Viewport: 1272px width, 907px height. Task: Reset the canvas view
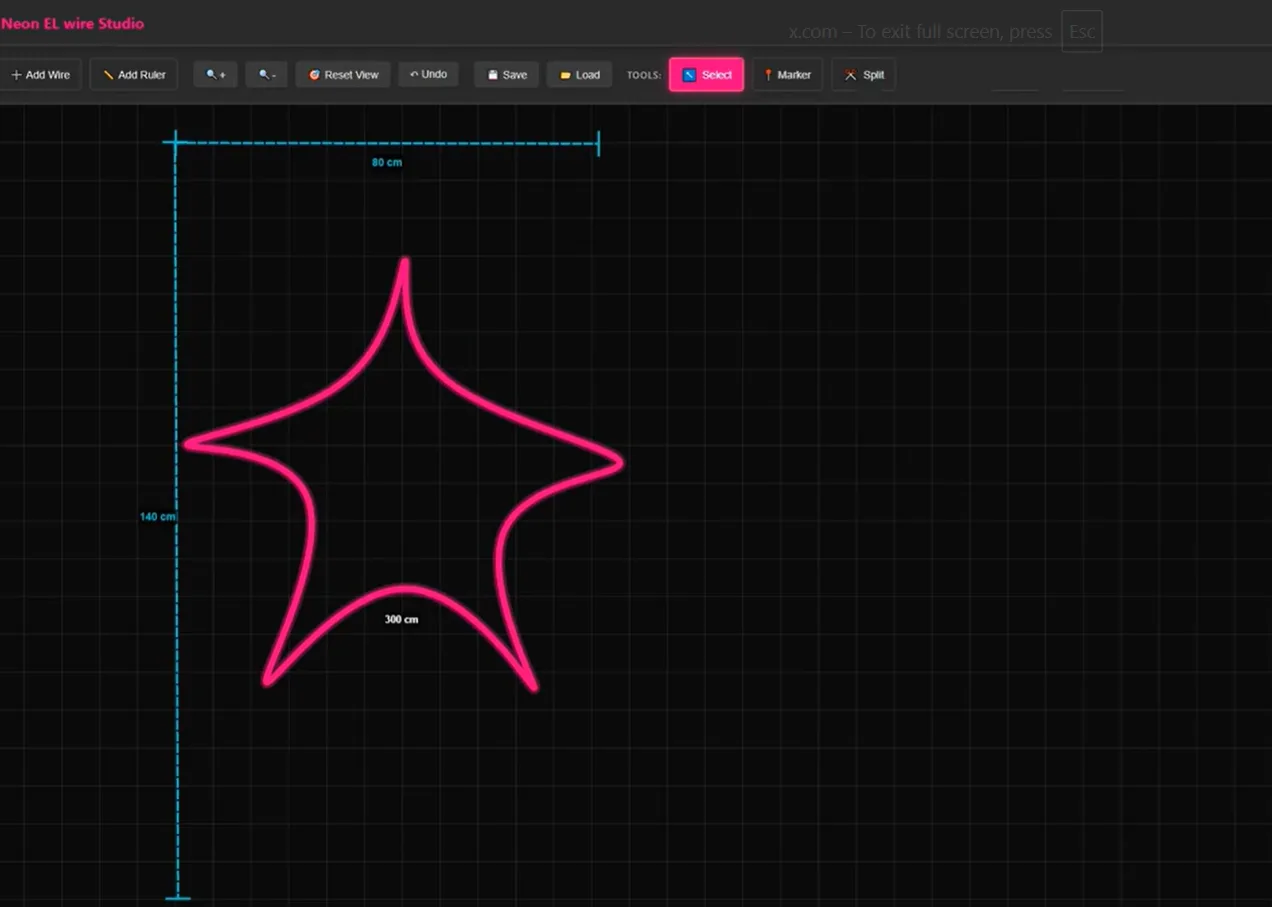343,75
